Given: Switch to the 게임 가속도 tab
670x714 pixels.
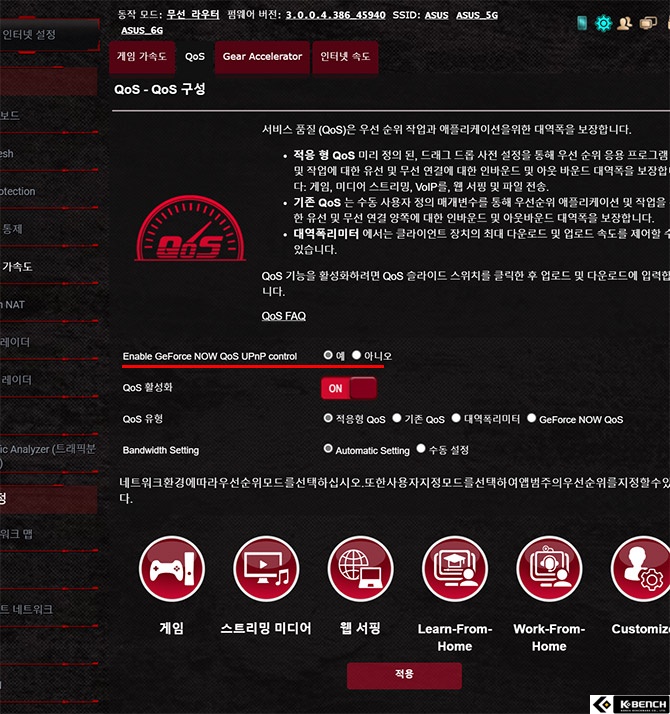Looking at the screenshot, I should [x=142, y=56].
